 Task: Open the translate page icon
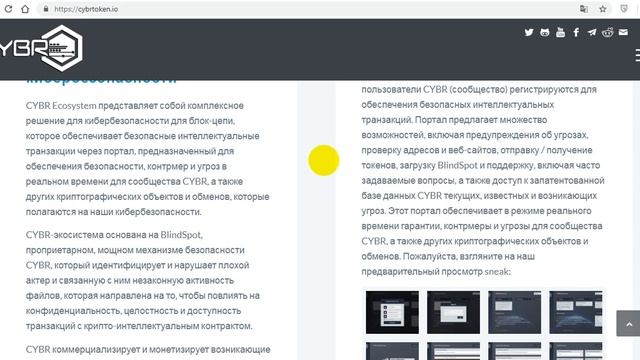click(584, 9)
